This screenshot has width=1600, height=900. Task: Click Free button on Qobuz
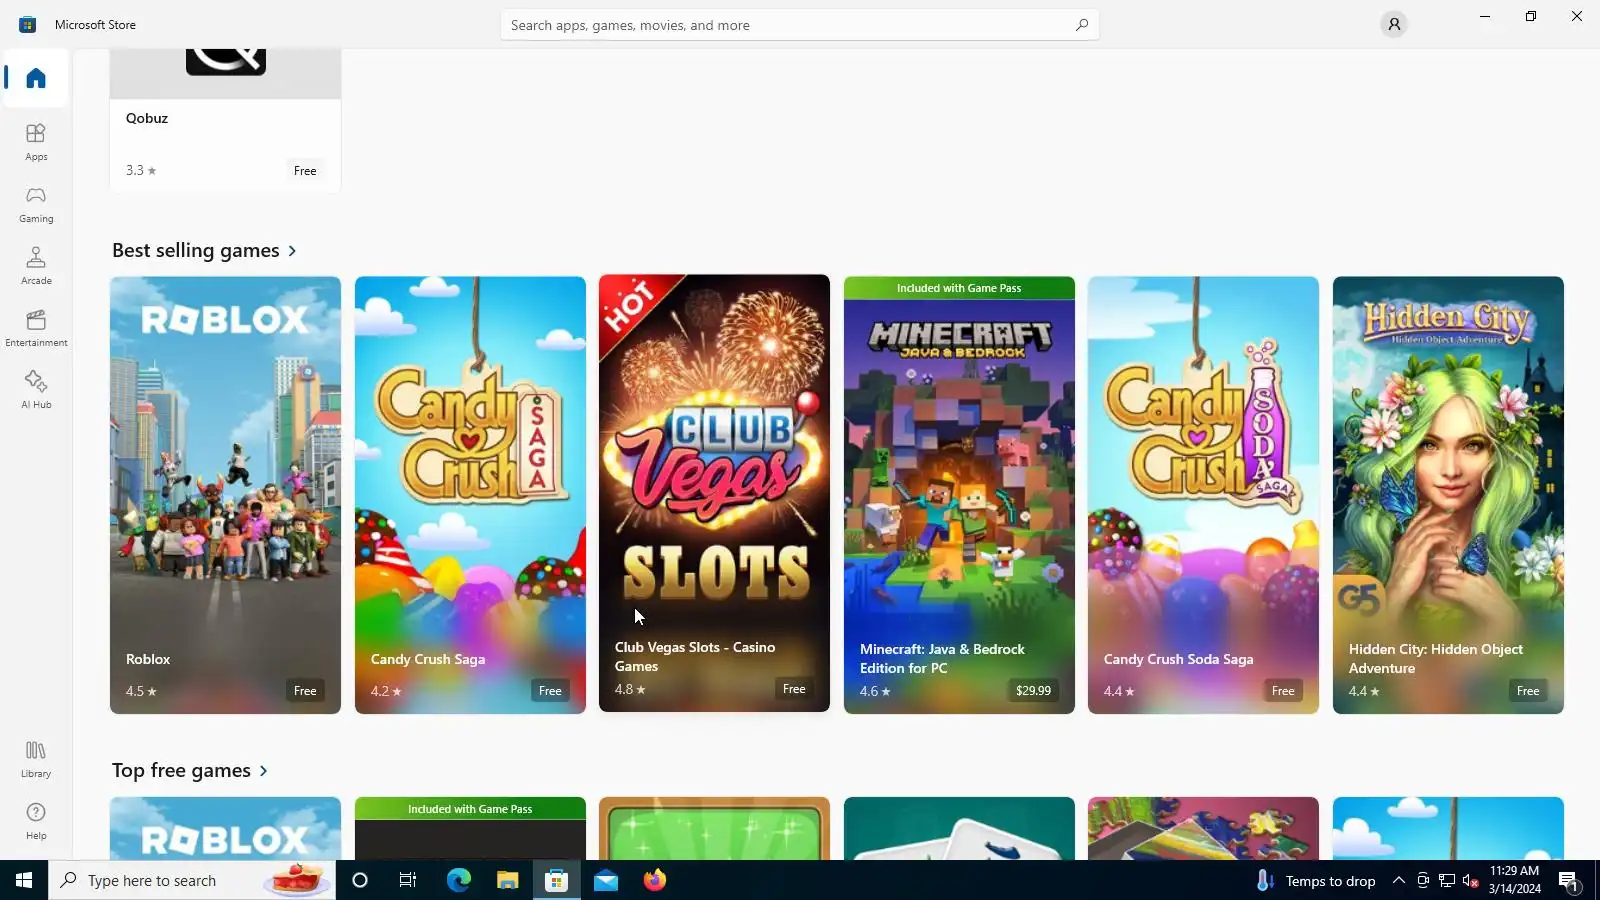305,171
